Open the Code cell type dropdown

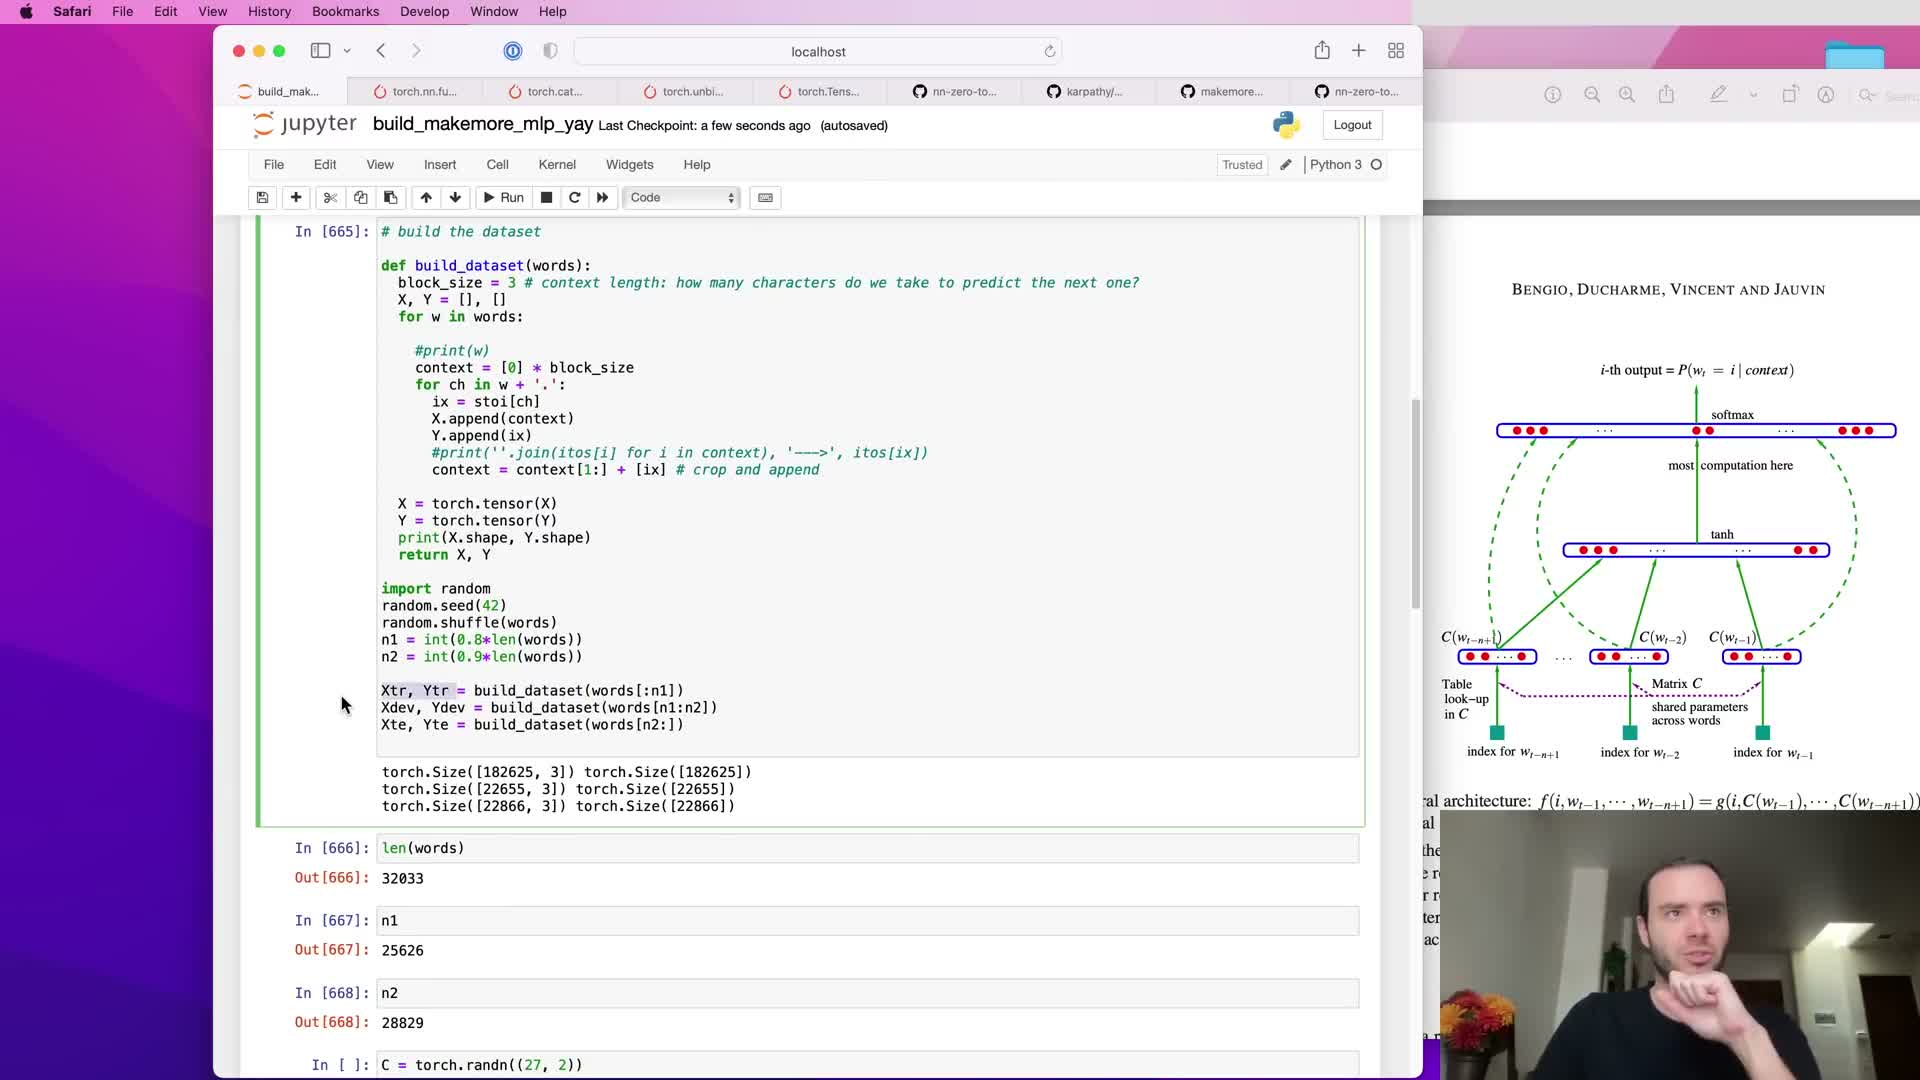(x=683, y=197)
